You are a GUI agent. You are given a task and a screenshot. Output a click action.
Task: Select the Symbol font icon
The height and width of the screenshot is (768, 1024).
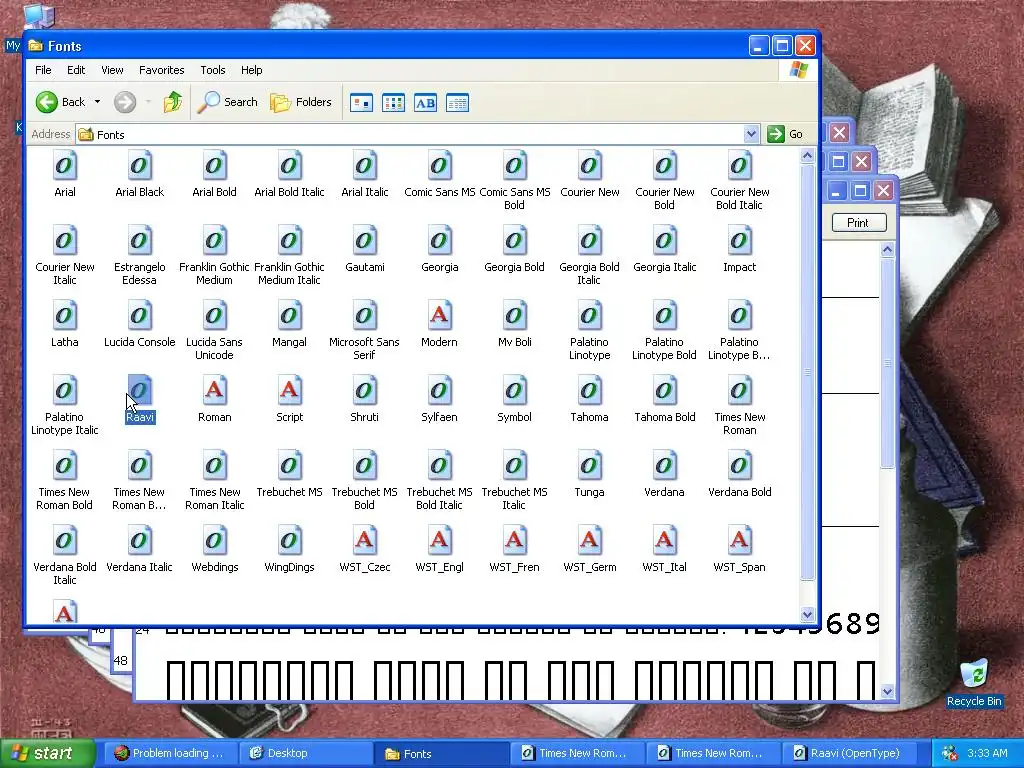point(515,391)
